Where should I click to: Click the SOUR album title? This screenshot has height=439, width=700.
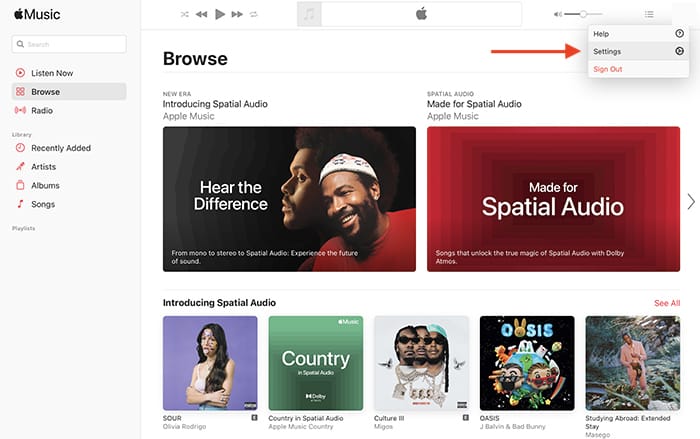[172, 418]
